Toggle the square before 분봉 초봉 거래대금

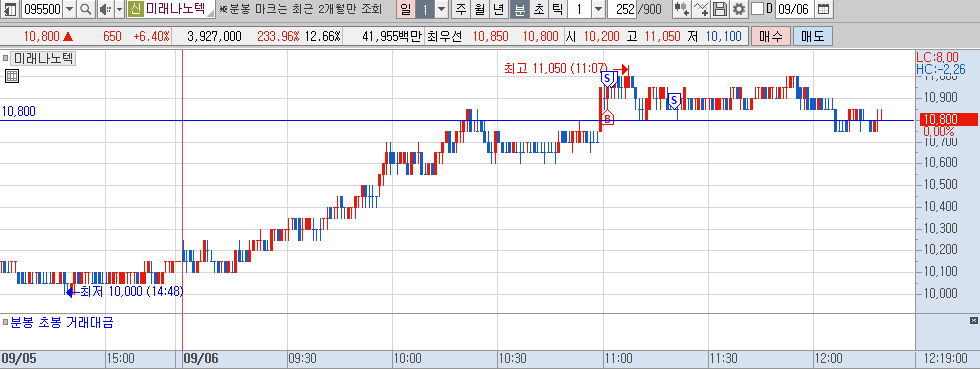pyautogui.click(x=6, y=323)
